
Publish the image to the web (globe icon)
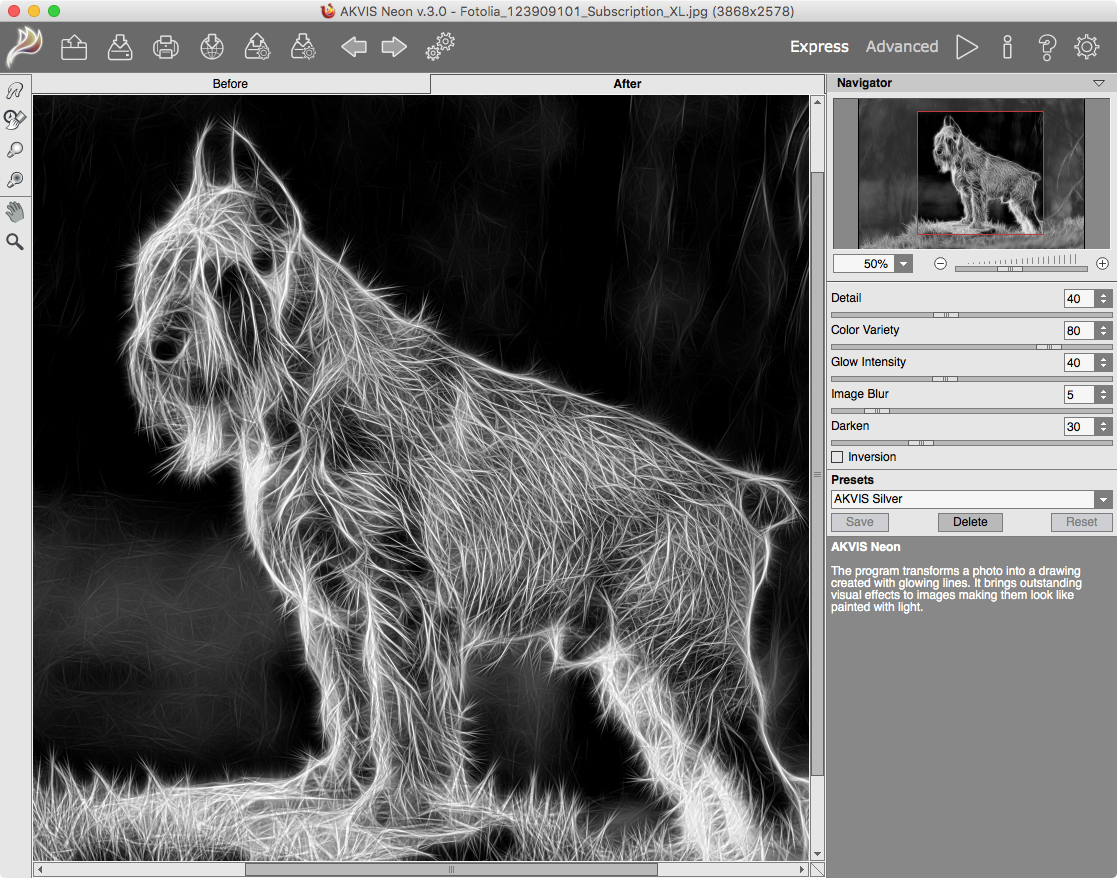[212, 47]
